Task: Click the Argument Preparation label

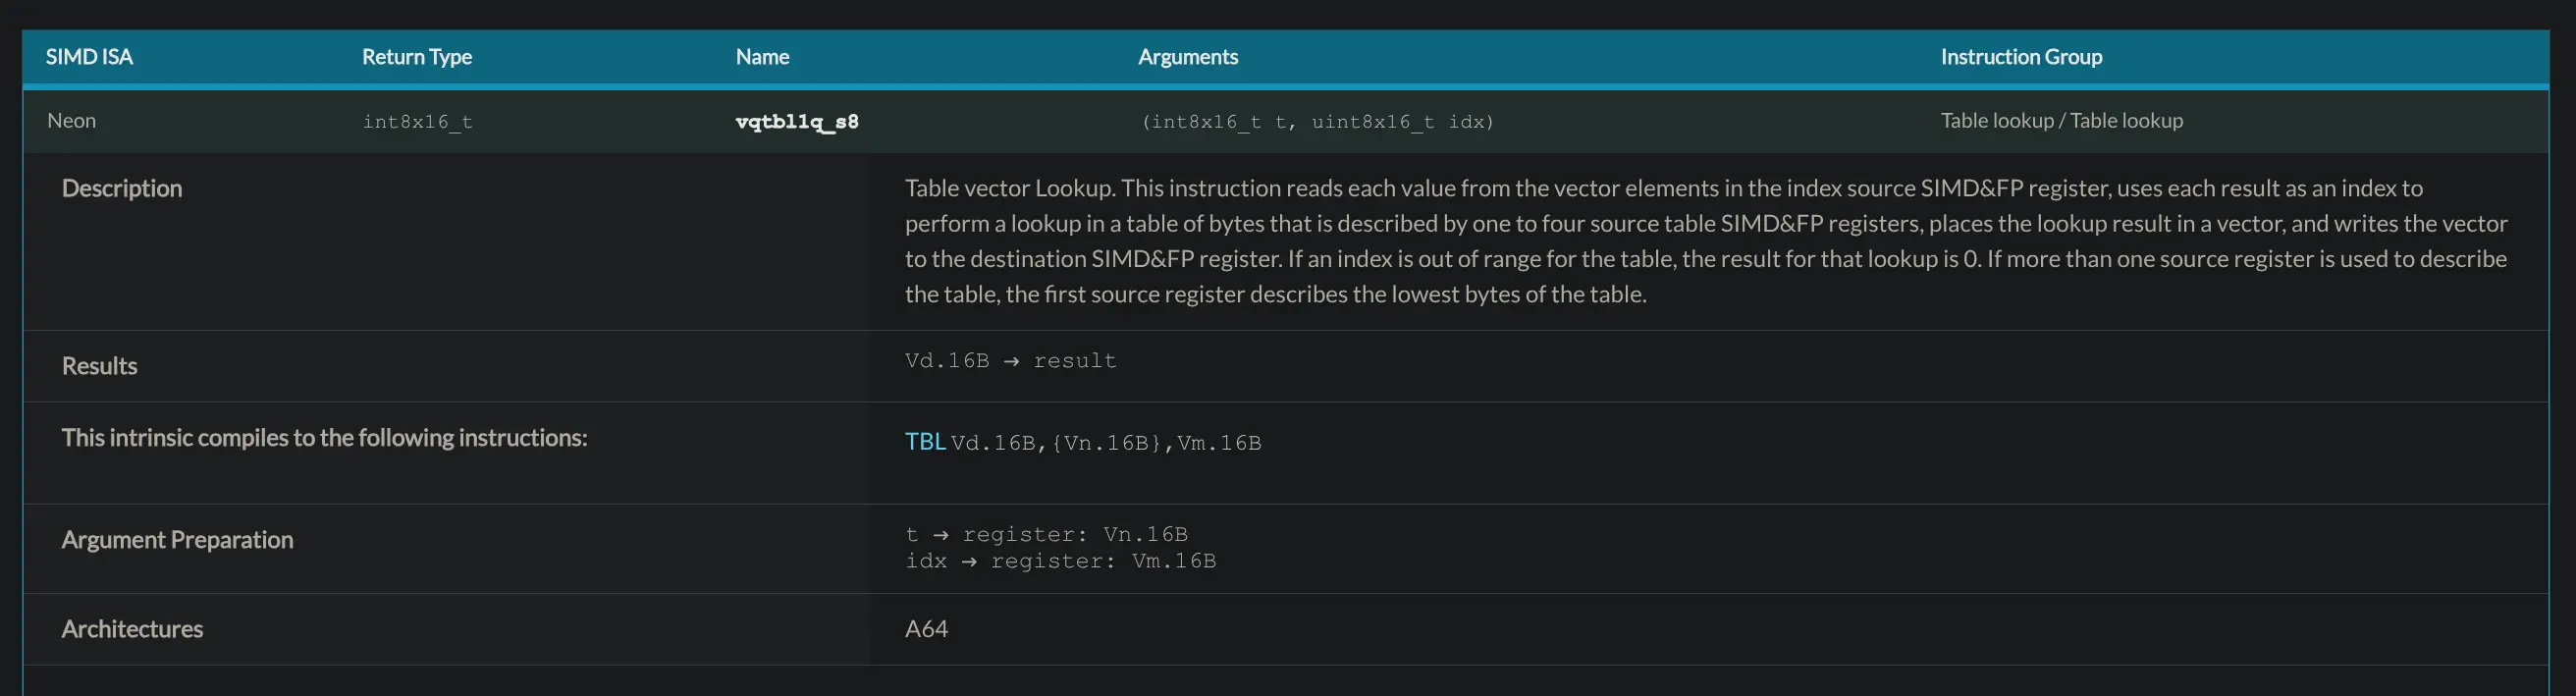Action: click(x=177, y=540)
